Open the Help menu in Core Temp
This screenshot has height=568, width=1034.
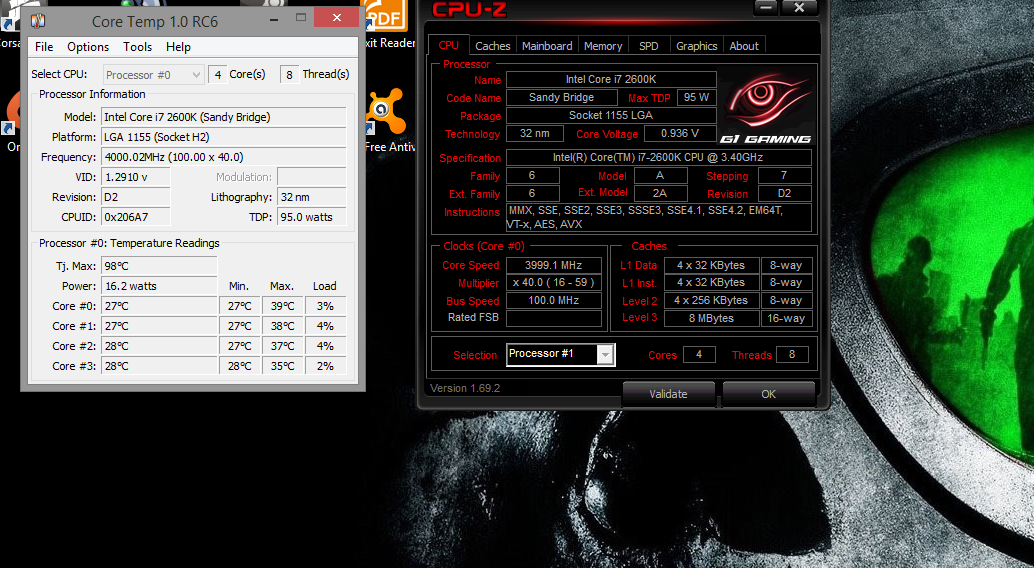[178, 47]
